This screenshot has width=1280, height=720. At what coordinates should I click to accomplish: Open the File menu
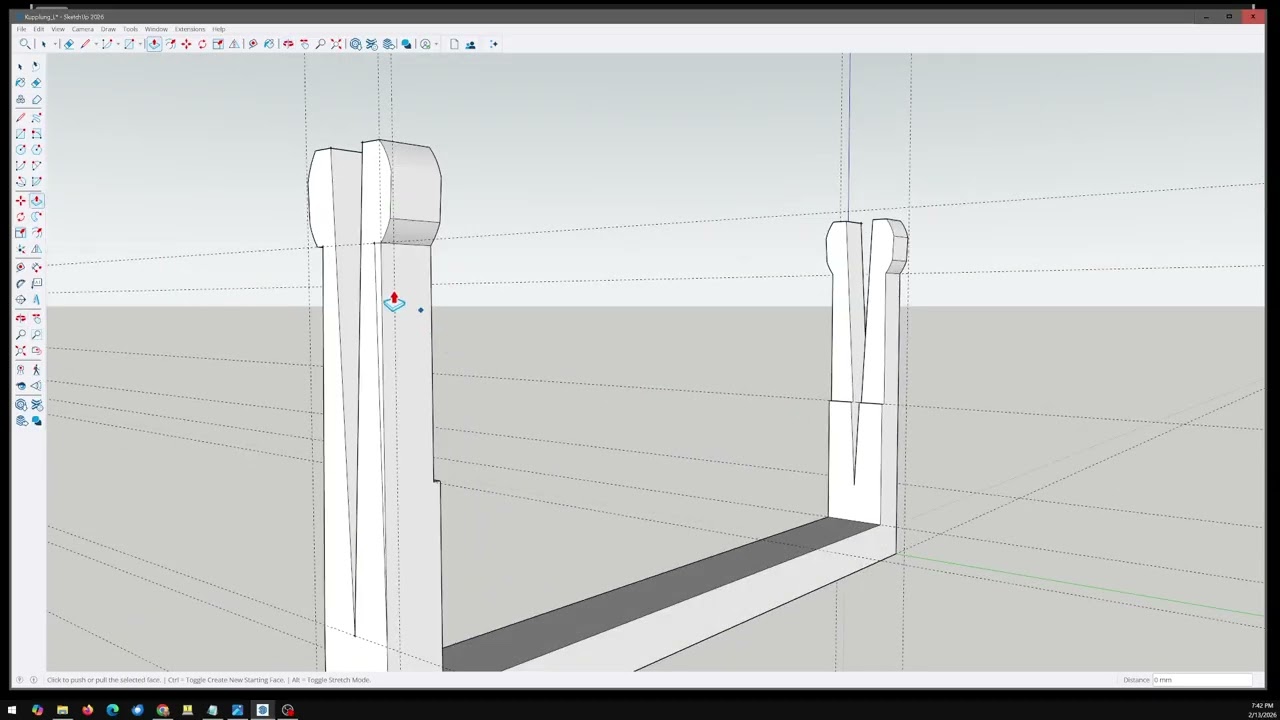[21, 29]
